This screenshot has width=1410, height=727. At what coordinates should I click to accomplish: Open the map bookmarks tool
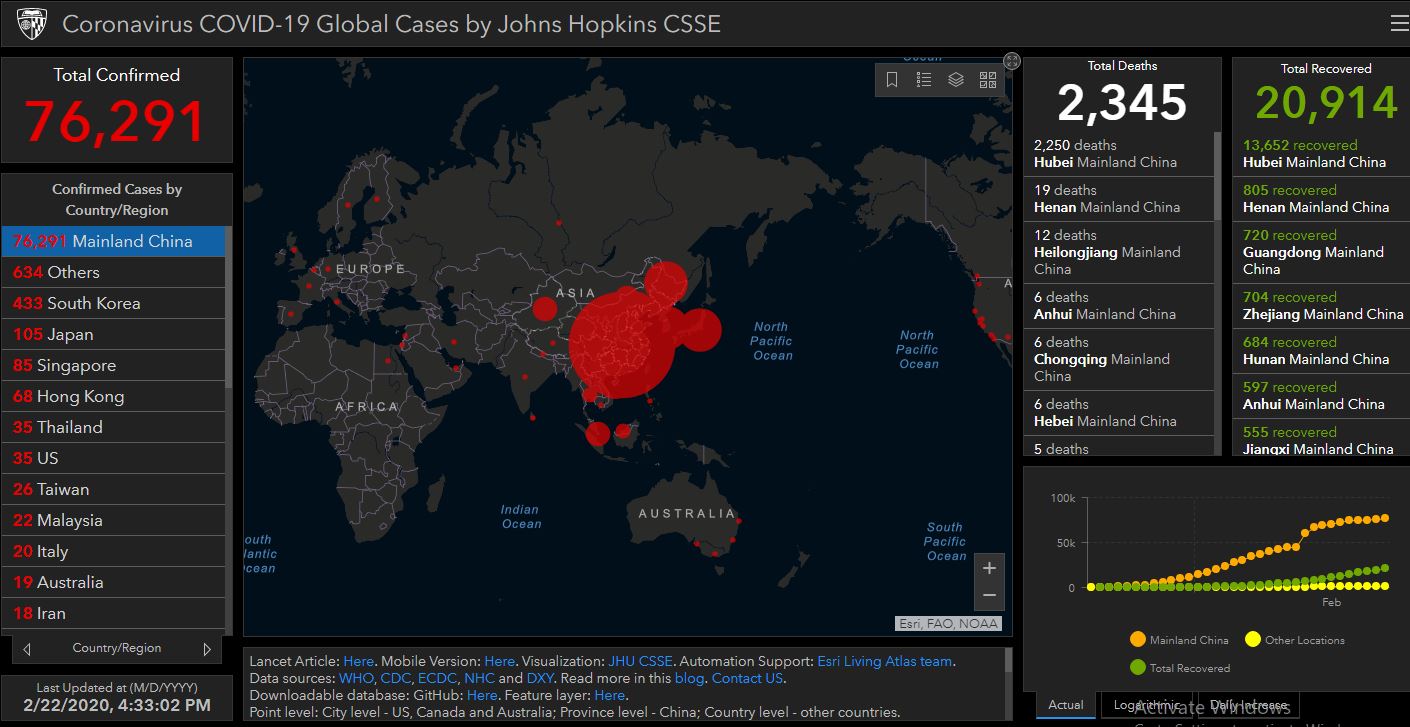coord(892,80)
